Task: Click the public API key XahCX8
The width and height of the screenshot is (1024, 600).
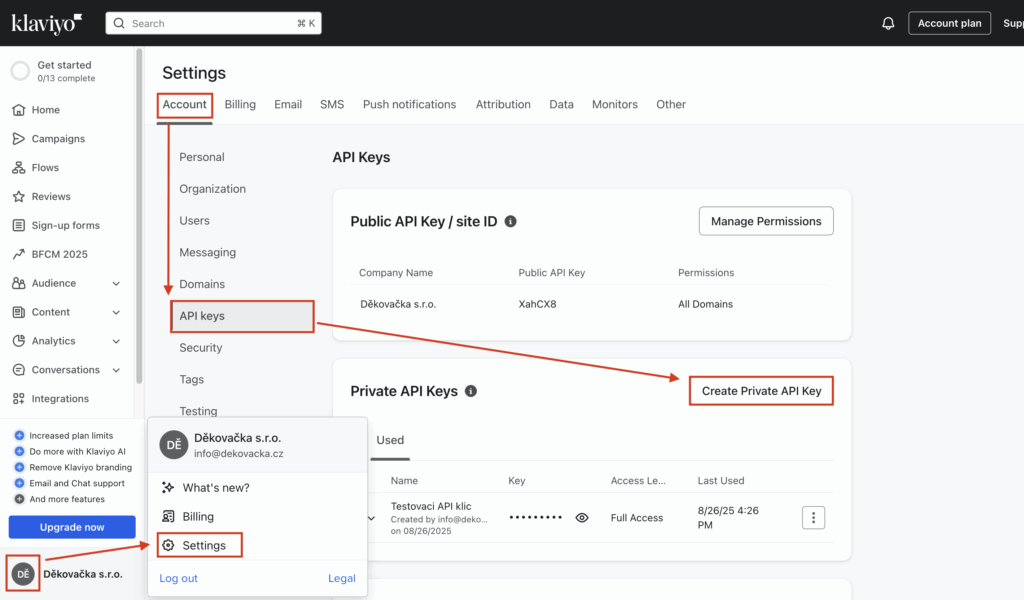Action: [x=537, y=304]
